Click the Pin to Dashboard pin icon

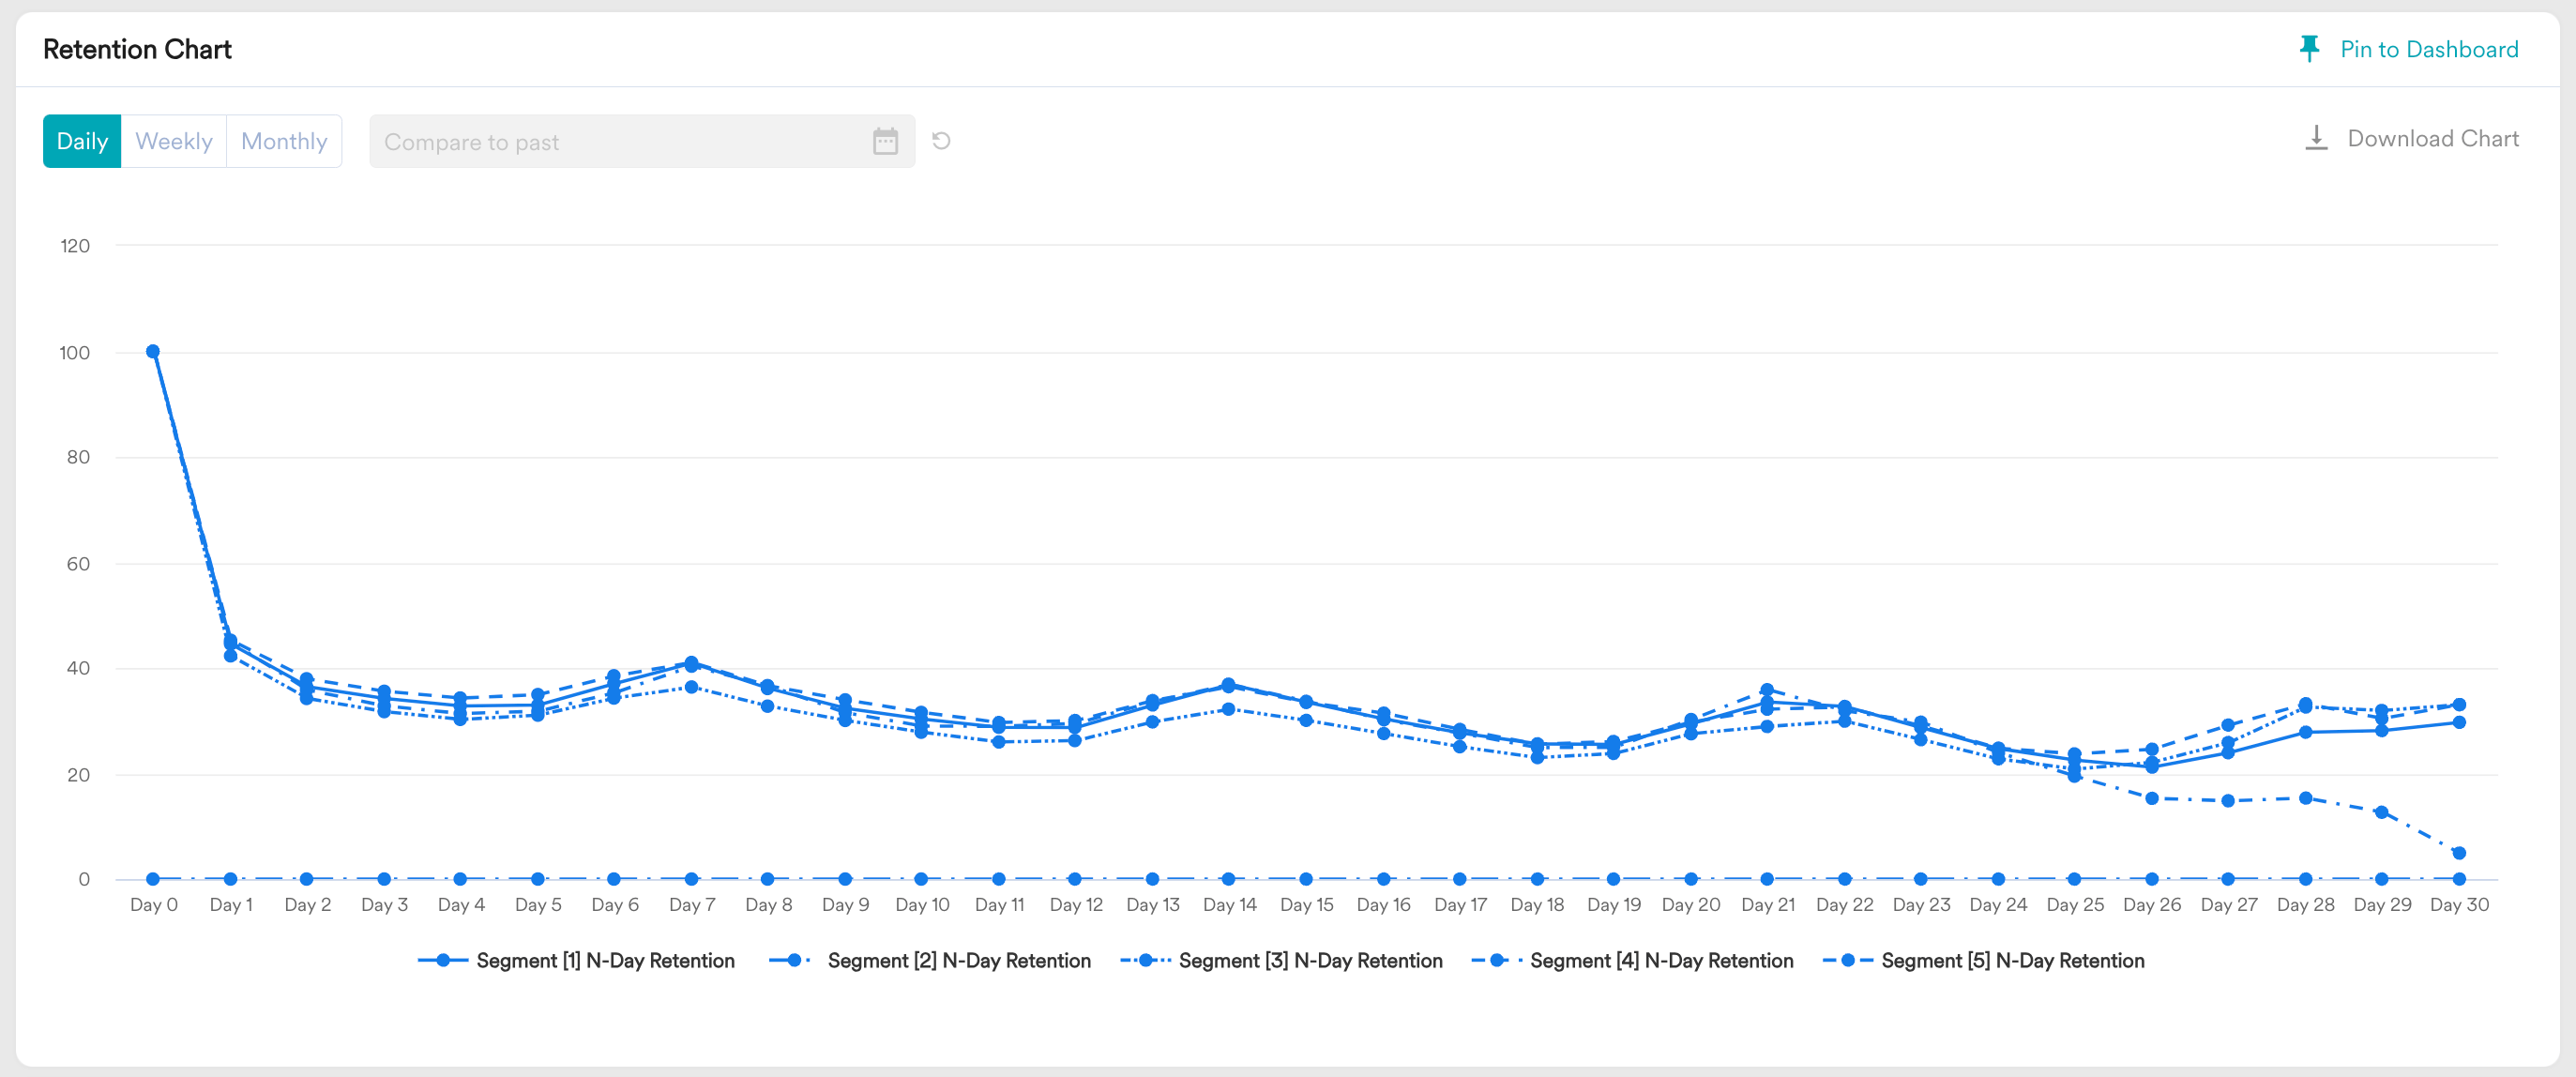(2309, 49)
